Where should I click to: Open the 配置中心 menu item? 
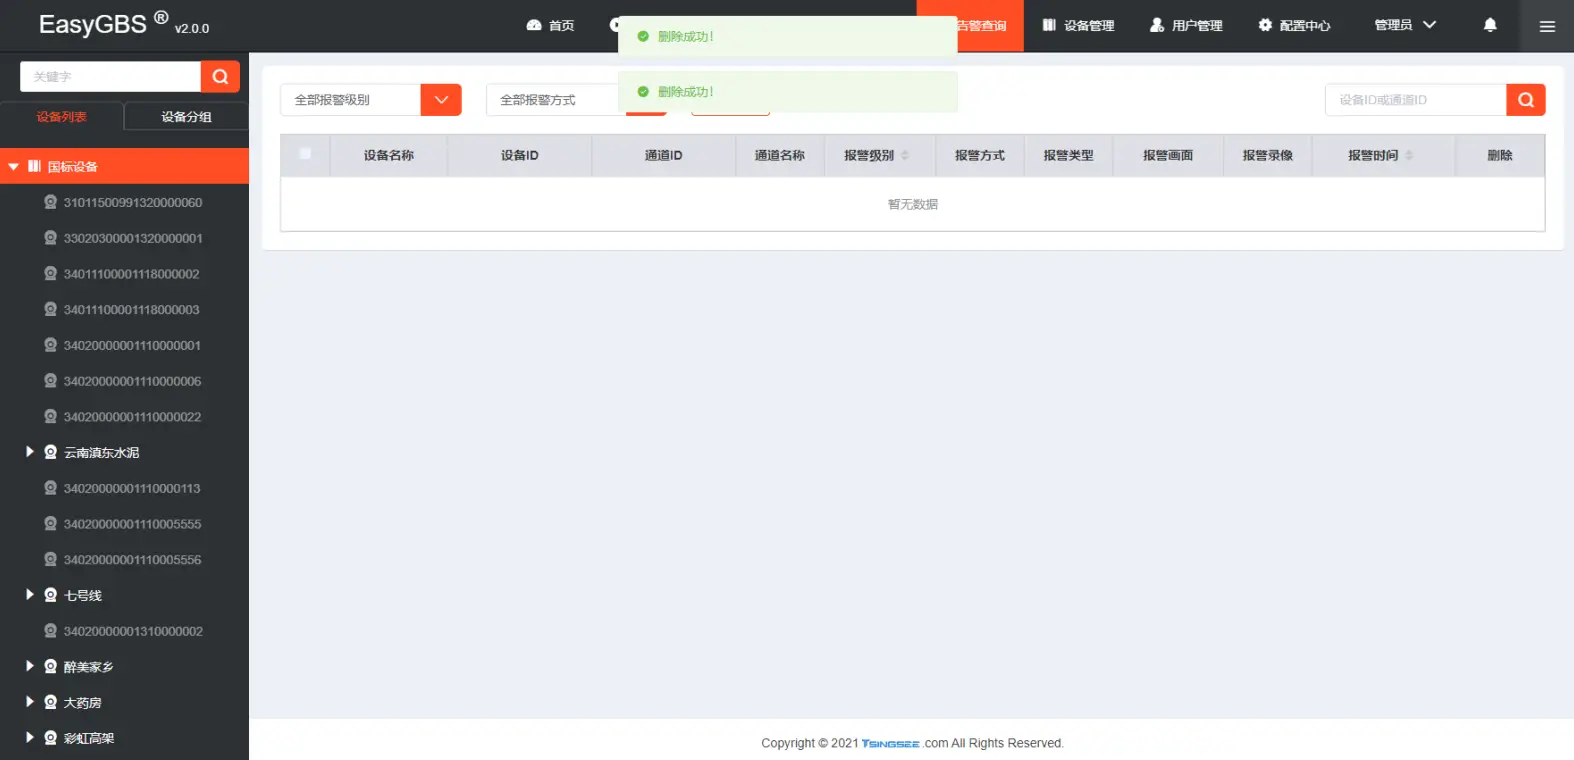click(x=1294, y=25)
